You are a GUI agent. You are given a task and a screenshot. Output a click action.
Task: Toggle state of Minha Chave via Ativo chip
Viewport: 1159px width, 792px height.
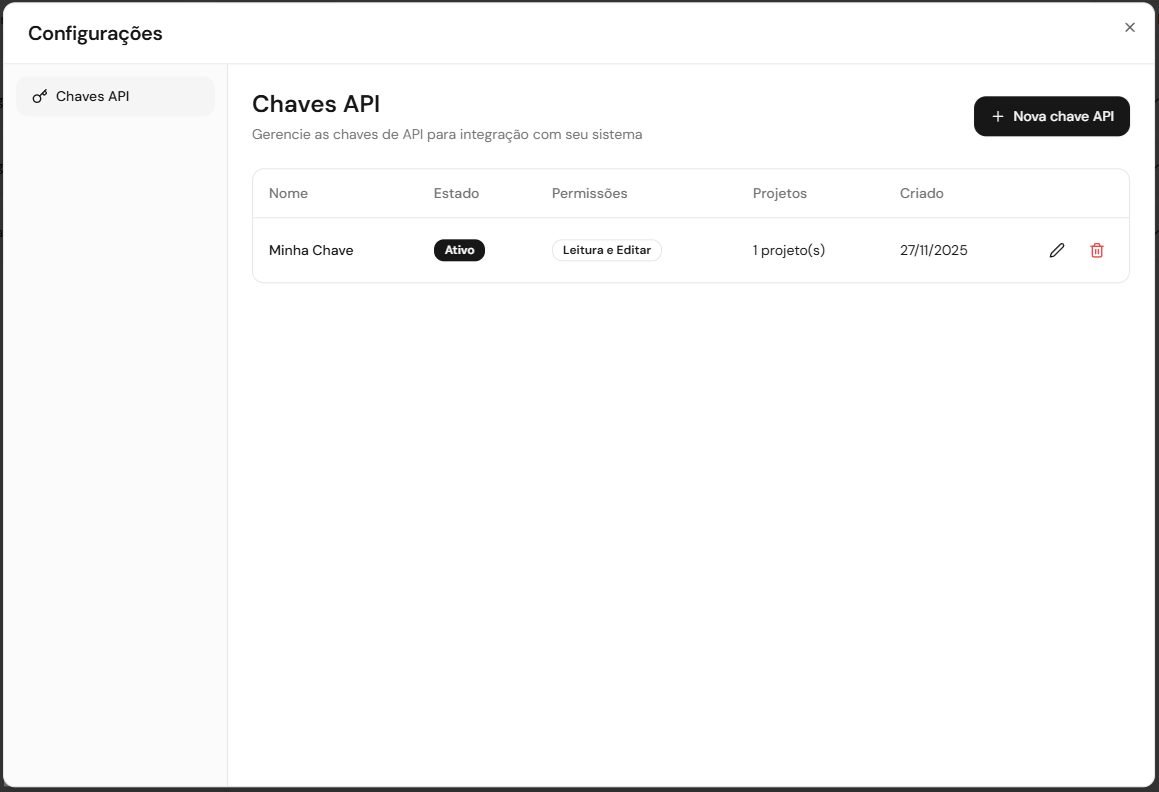(459, 250)
